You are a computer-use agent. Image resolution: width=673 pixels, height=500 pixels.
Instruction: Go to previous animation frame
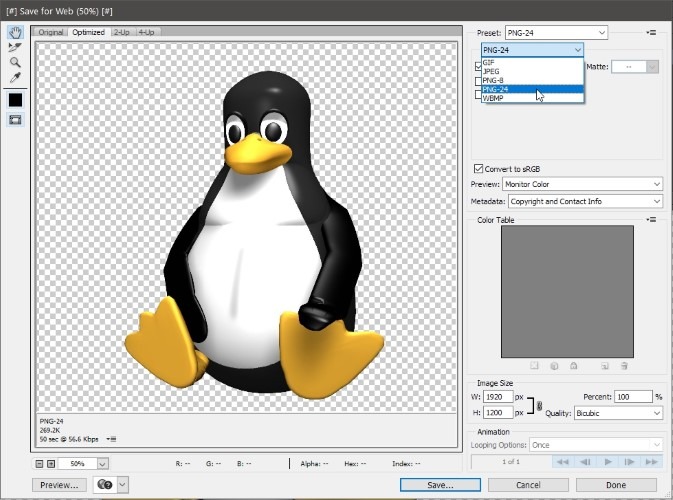pos(585,462)
